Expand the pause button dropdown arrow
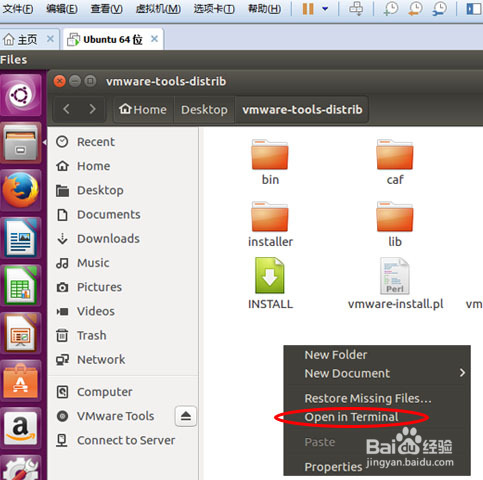 [325, 9]
